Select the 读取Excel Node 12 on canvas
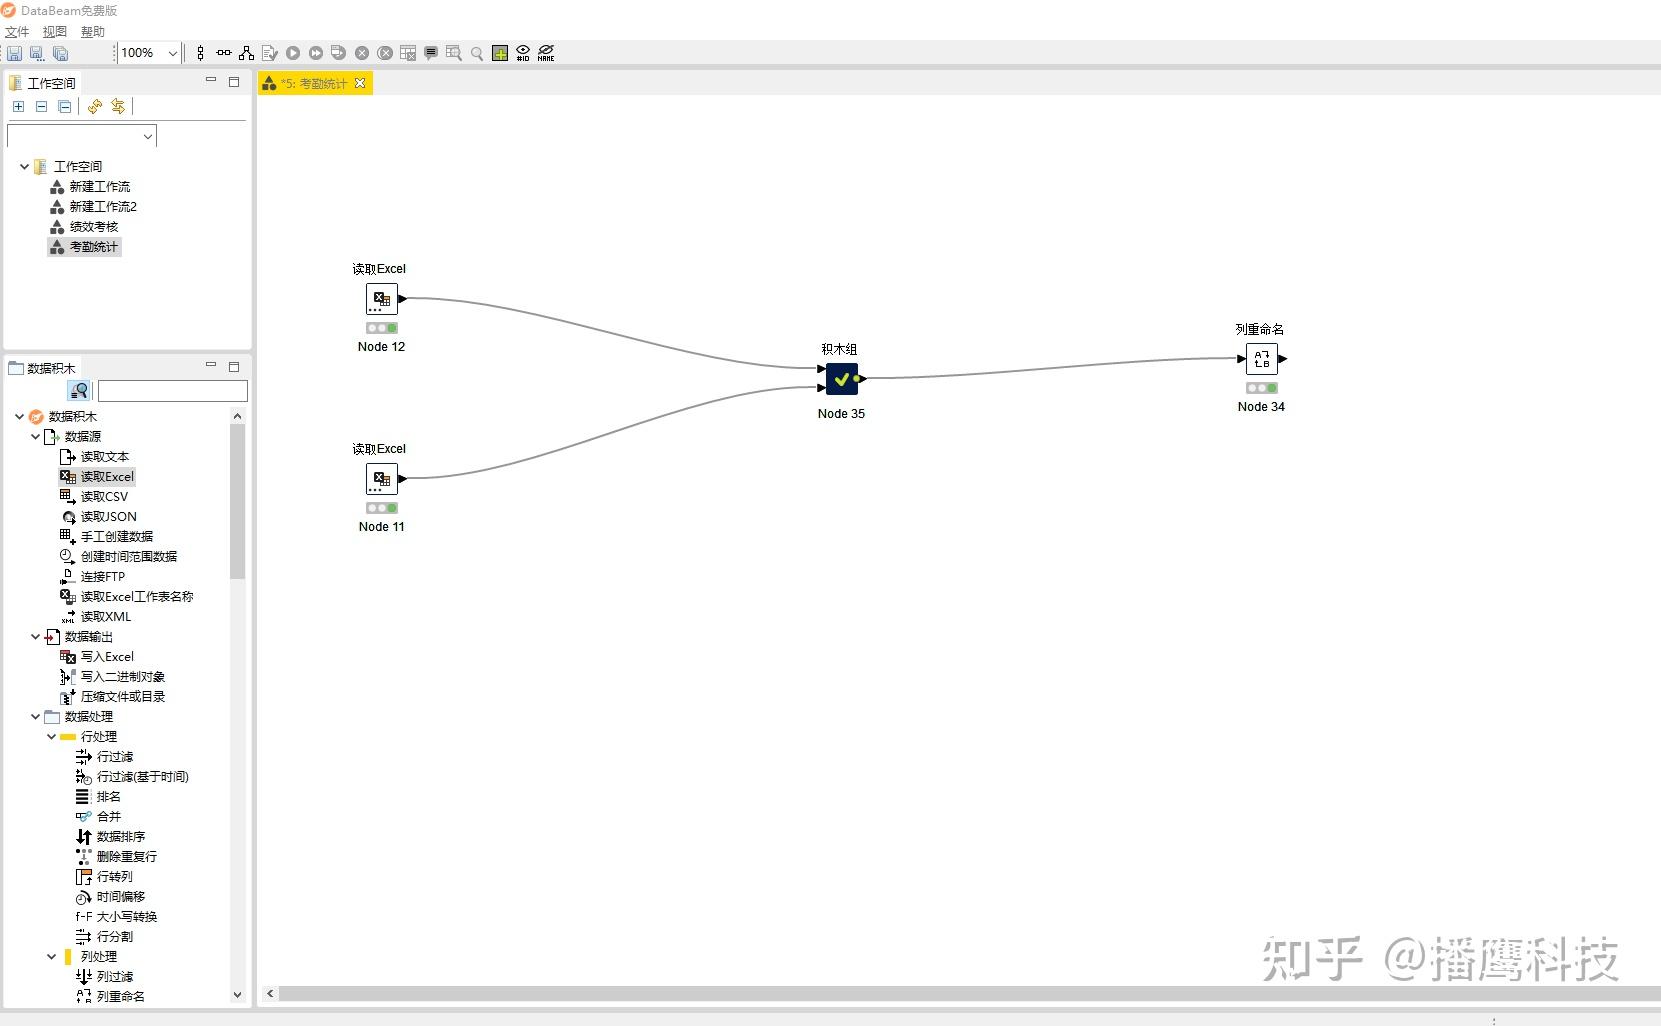The width and height of the screenshot is (1661, 1026). click(x=382, y=299)
